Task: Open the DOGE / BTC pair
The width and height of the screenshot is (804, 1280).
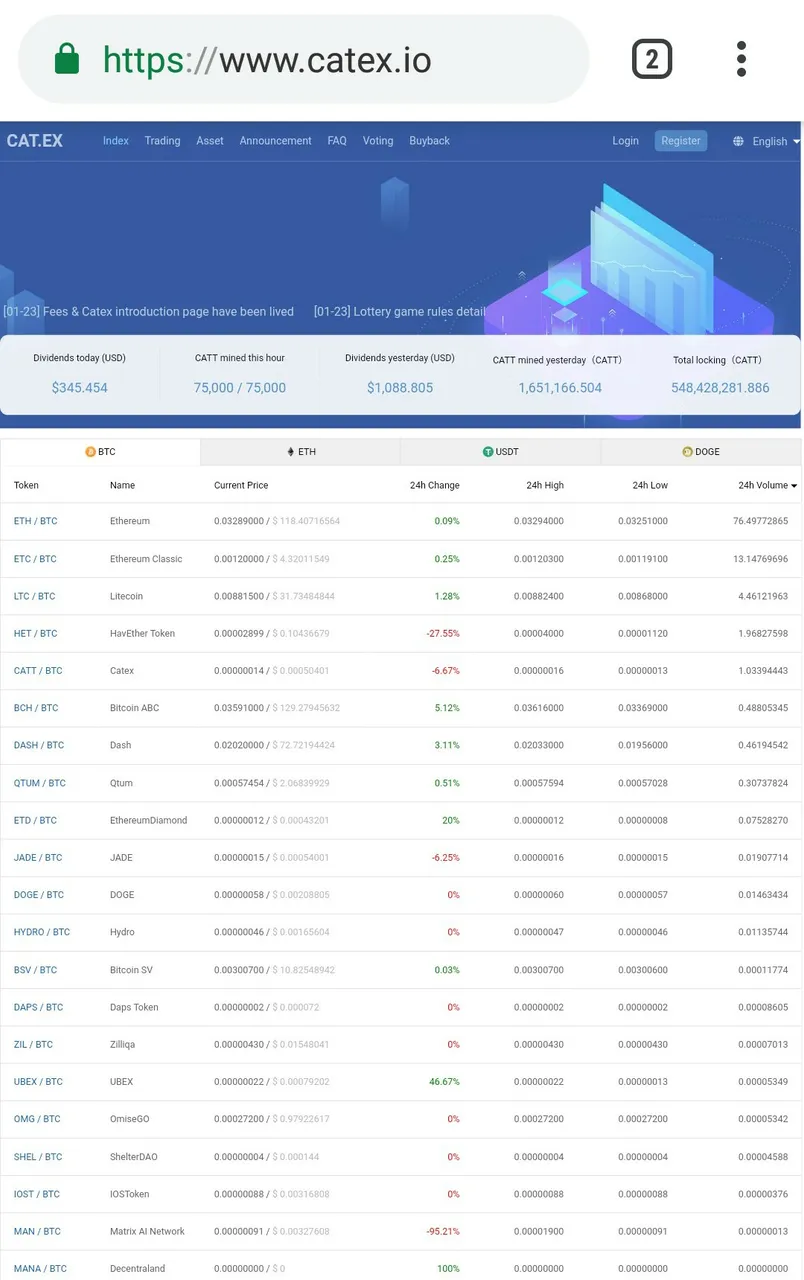Action: point(39,895)
